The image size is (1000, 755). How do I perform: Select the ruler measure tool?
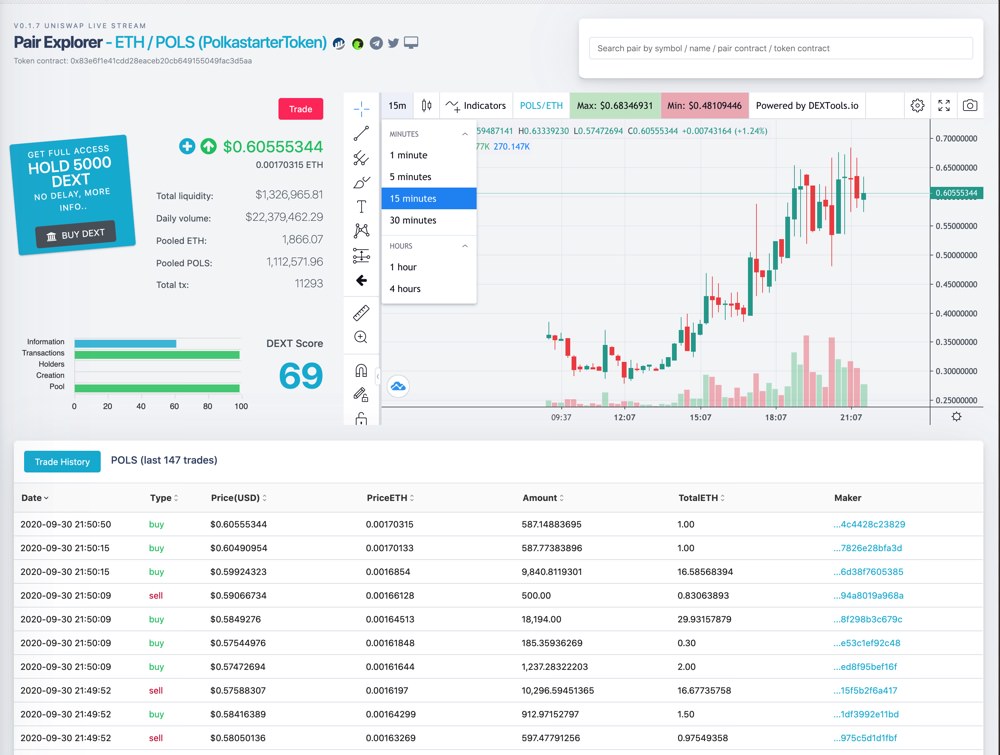tap(361, 312)
